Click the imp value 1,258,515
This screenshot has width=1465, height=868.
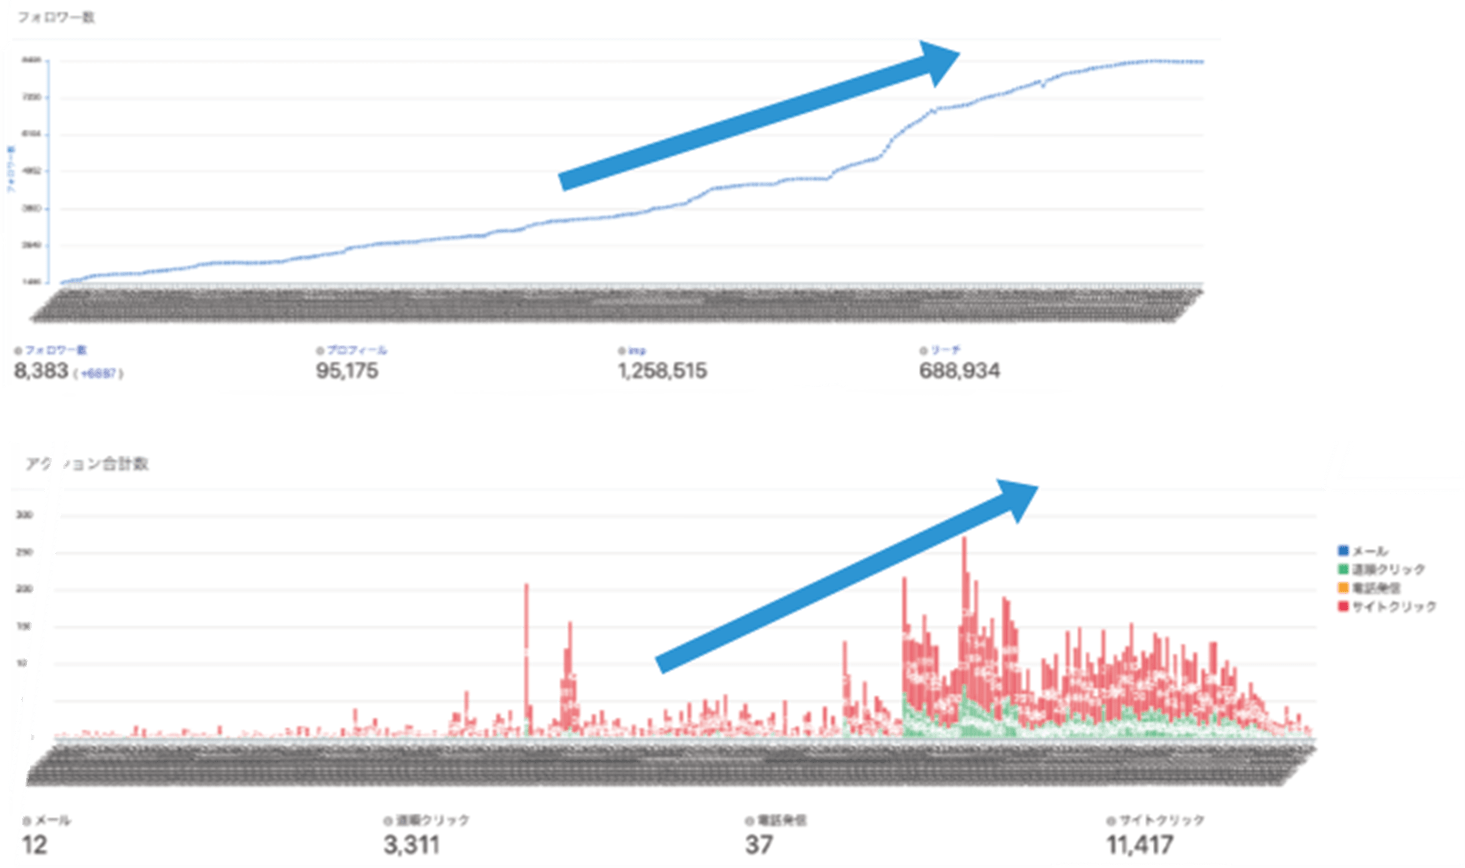pos(662,371)
